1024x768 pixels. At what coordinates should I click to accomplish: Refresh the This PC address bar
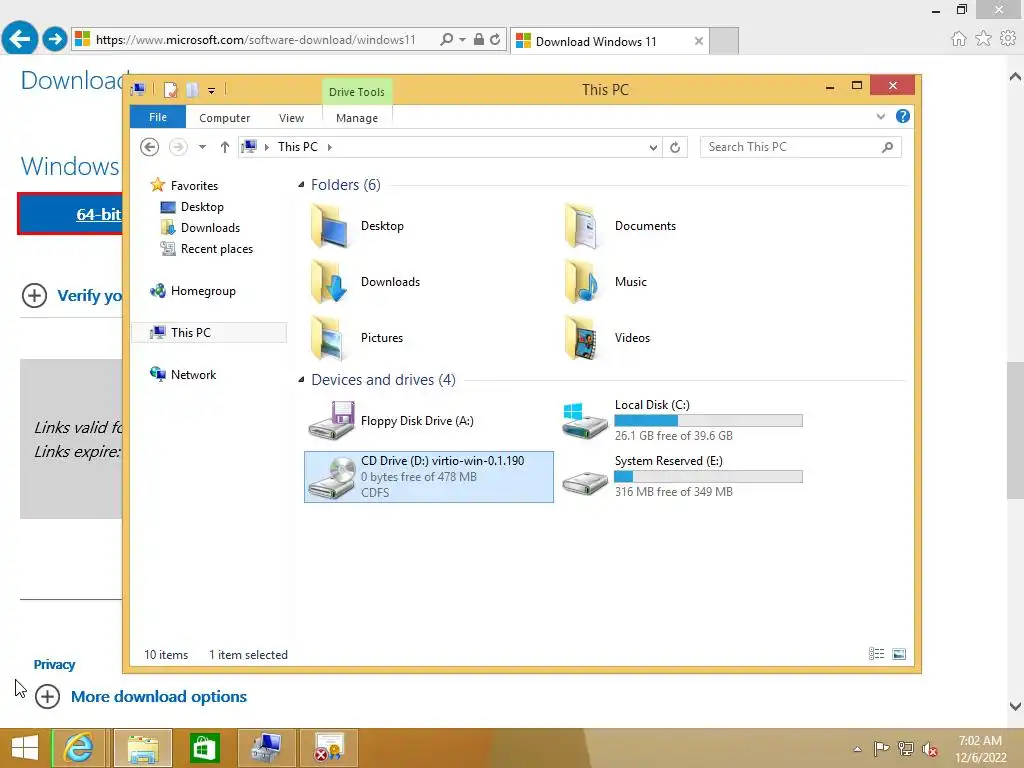tap(675, 148)
